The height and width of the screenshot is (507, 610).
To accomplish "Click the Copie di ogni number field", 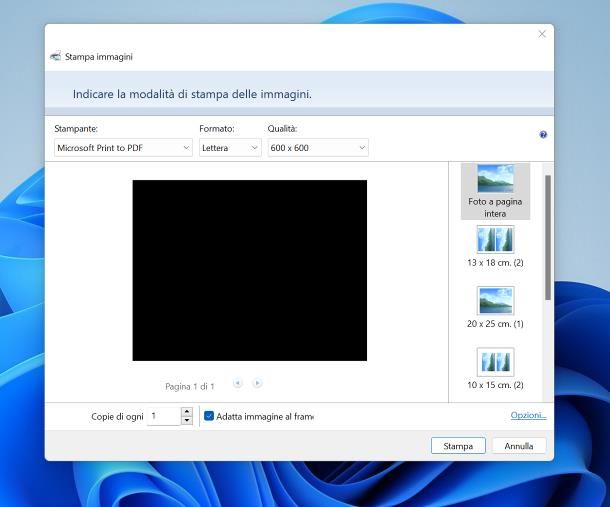I will (x=164, y=416).
